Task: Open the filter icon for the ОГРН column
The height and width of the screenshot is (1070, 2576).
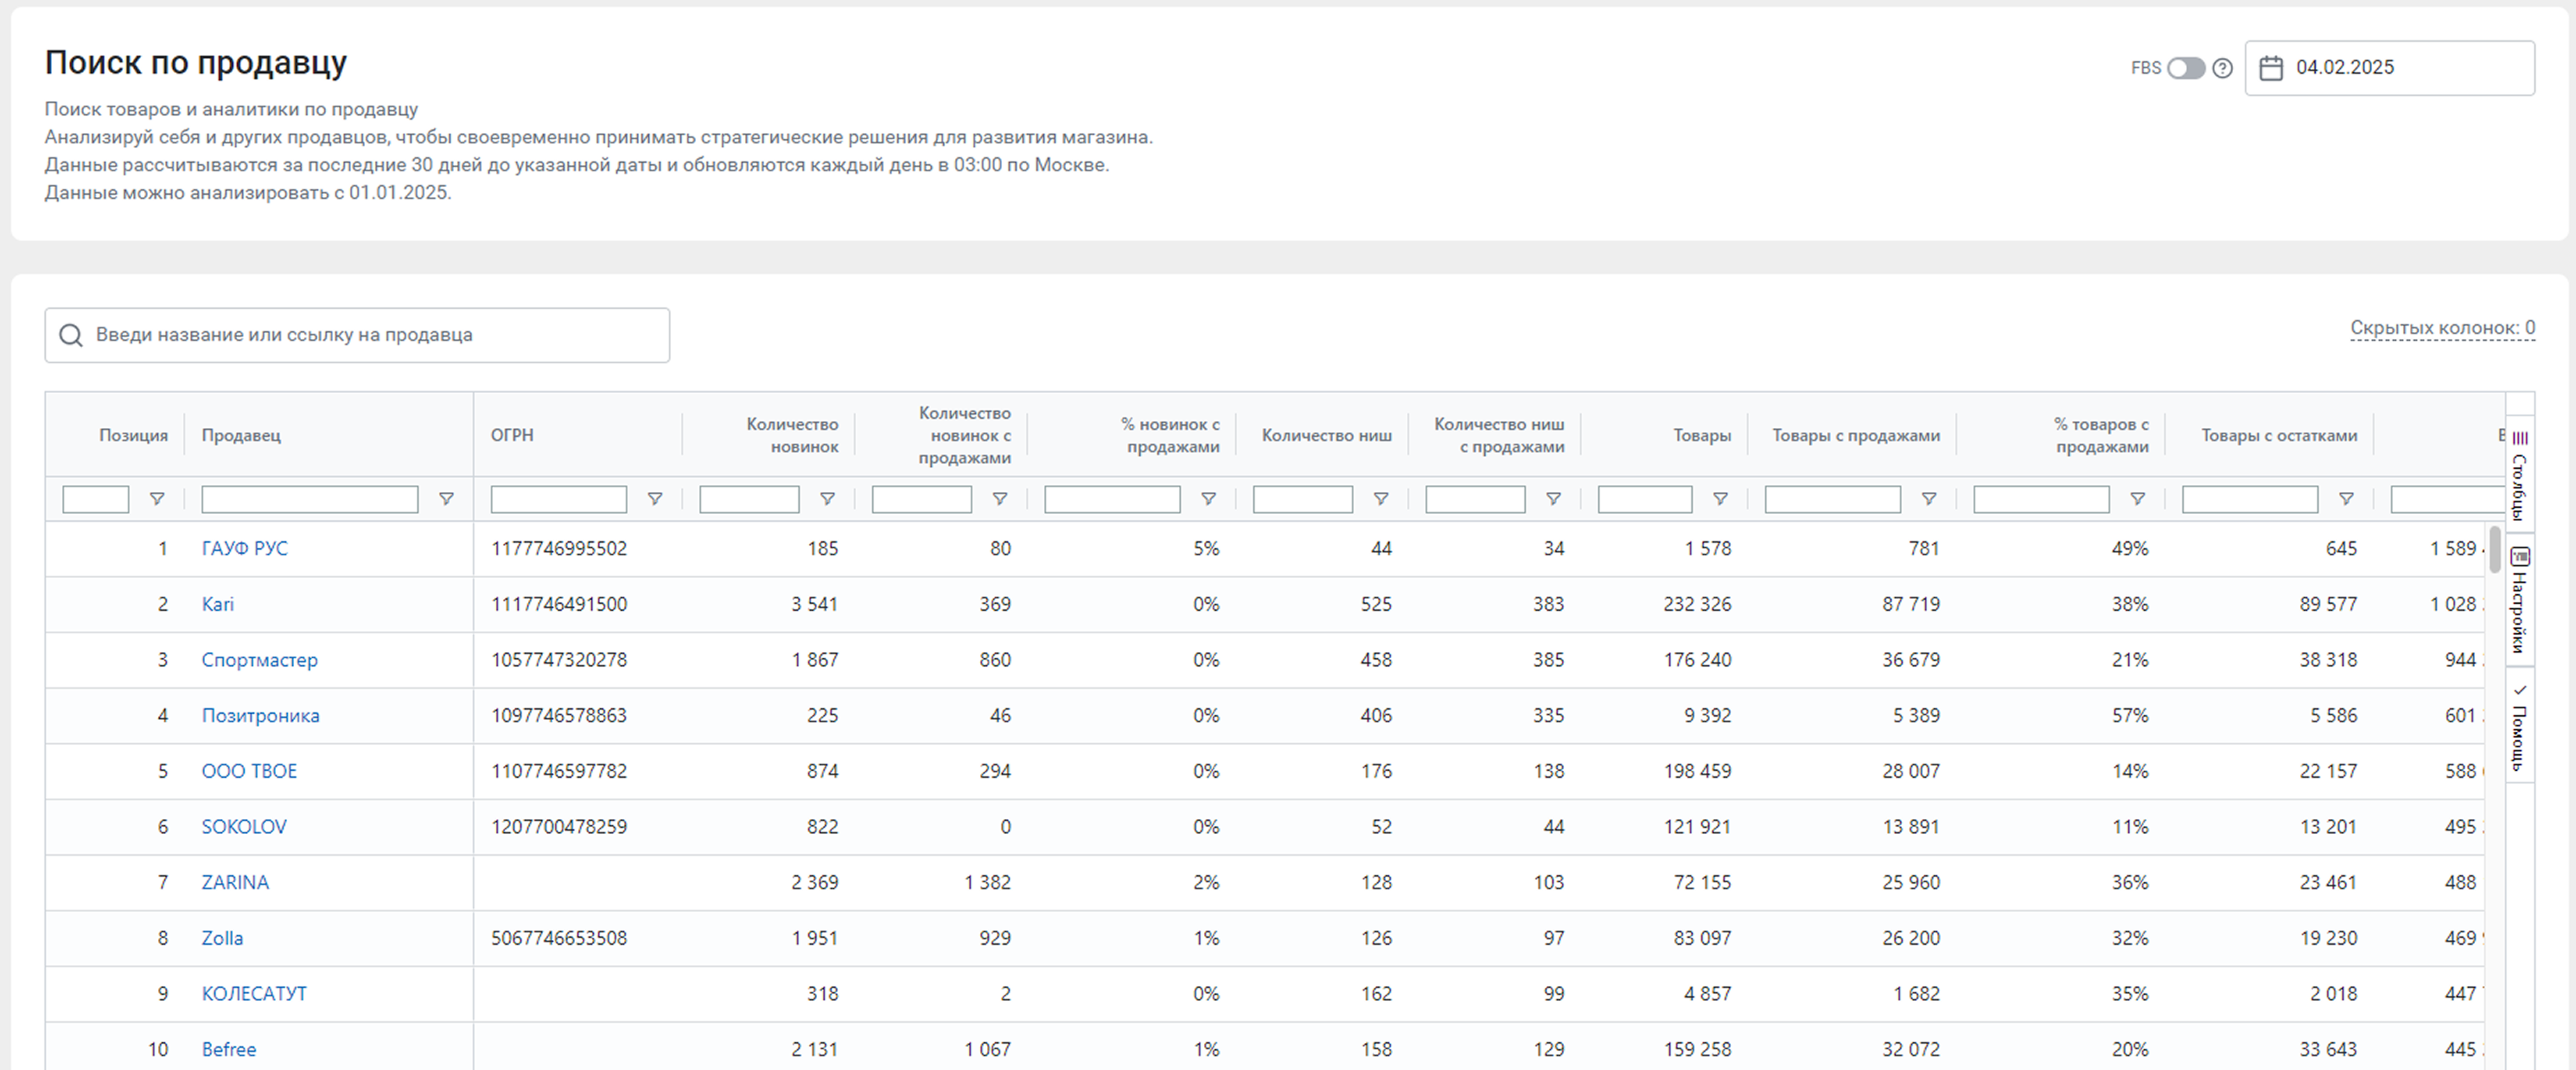Action: pyautogui.click(x=655, y=499)
